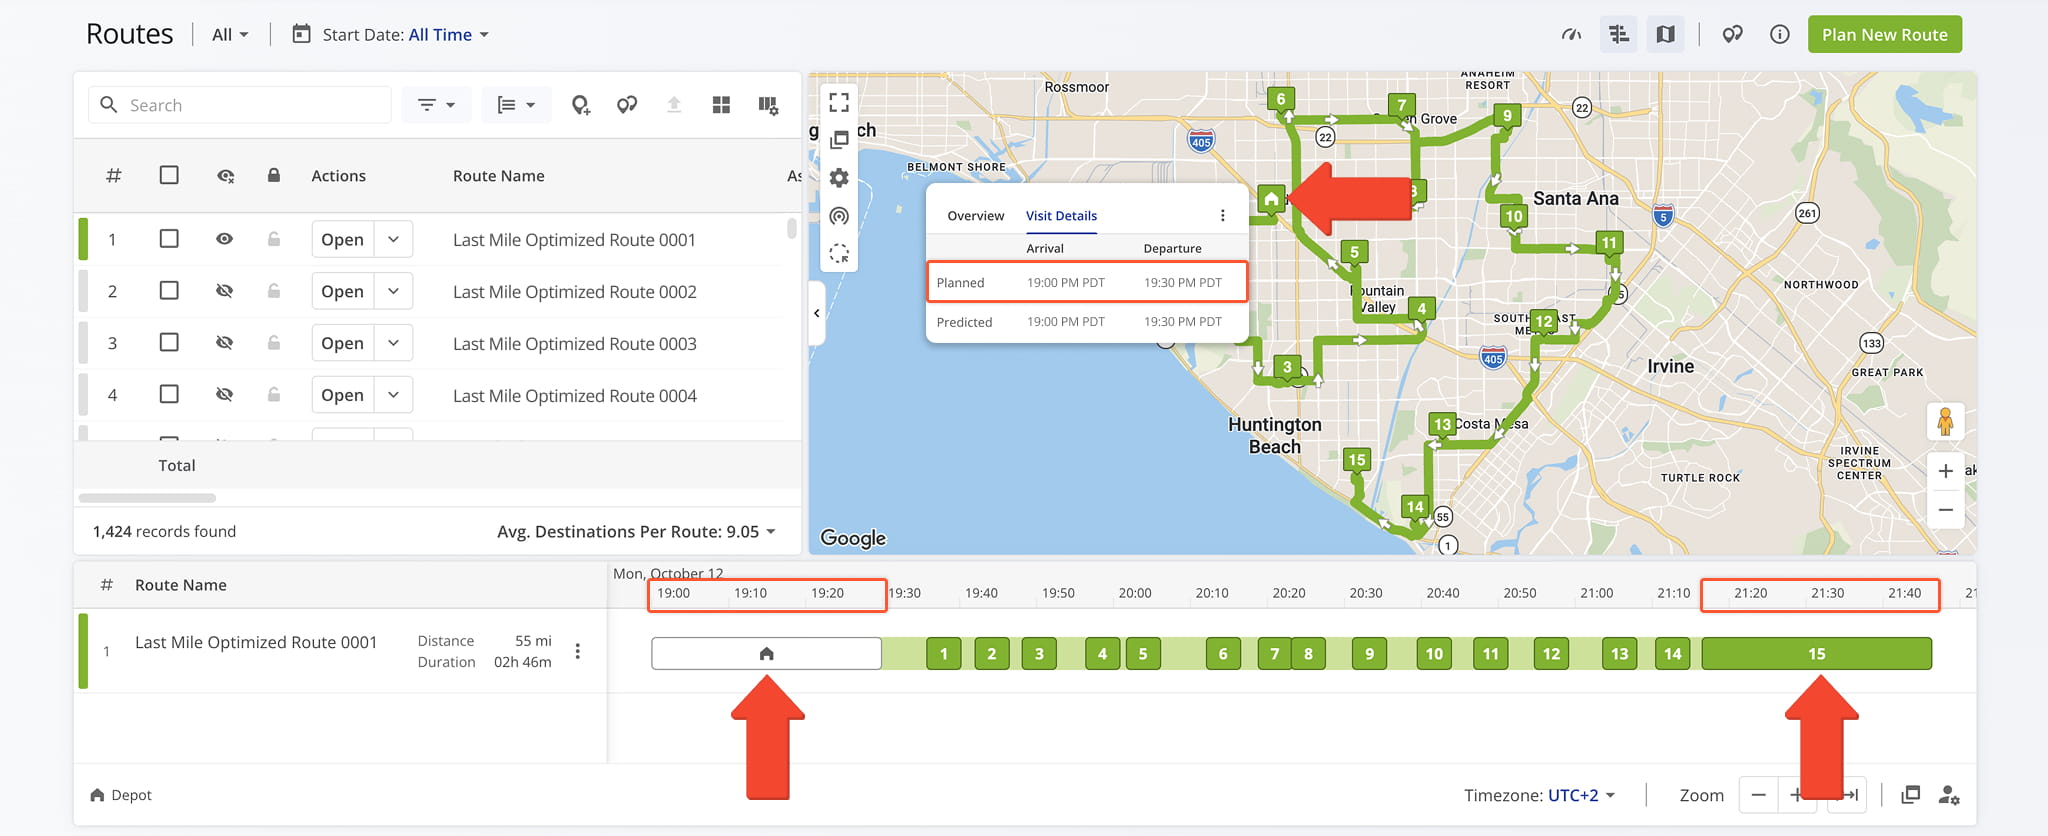Click the add destination pin icon
This screenshot has height=836, width=2048.
point(580,105)
